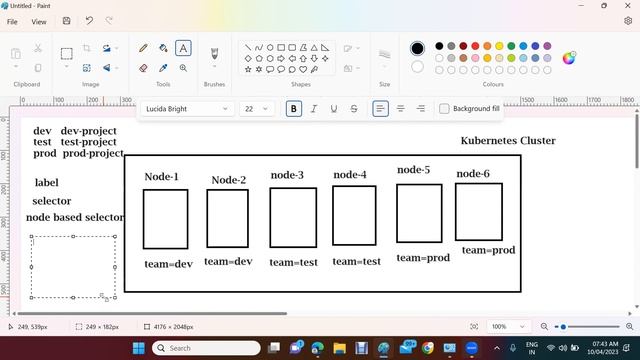Open the shape outline dropdown
640x360 pixels.
(351, 48)
